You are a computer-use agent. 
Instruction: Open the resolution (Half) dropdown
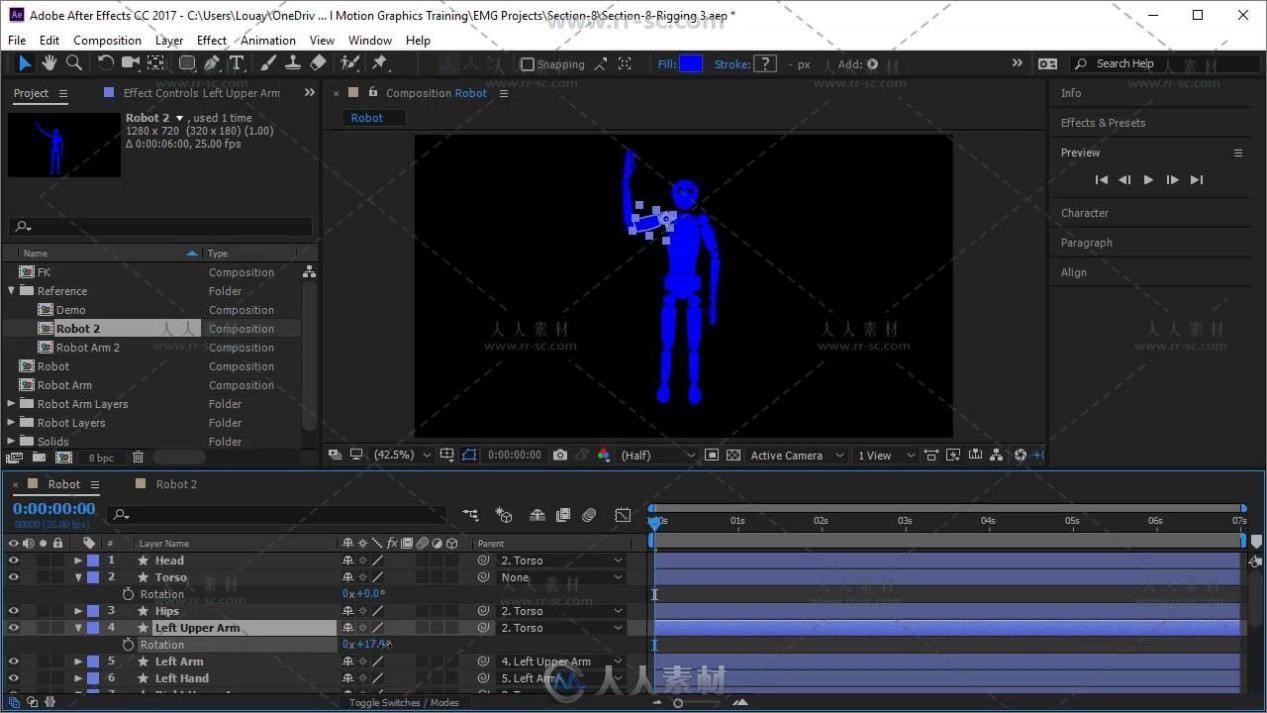[x=657, y=455]
